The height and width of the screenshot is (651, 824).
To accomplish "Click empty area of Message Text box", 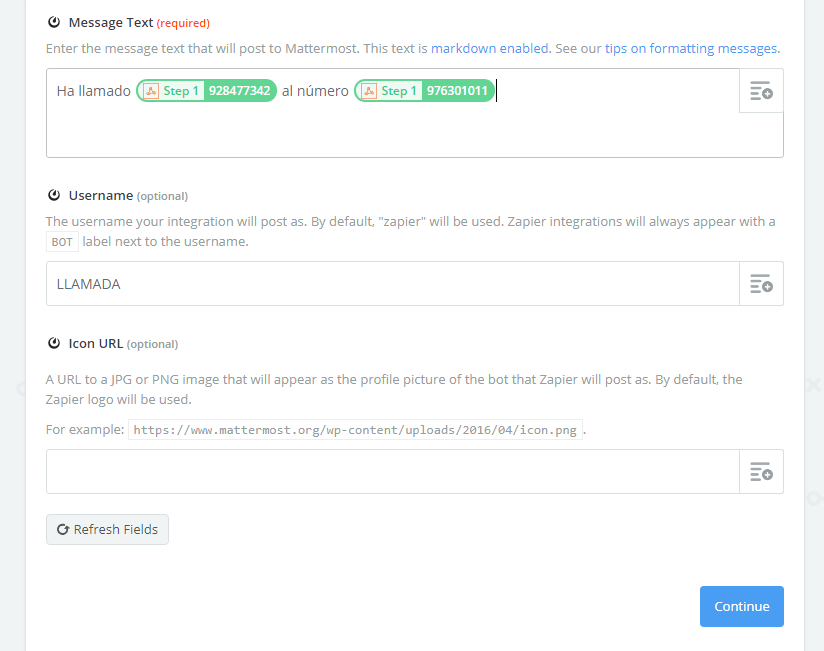I will 393,131.
